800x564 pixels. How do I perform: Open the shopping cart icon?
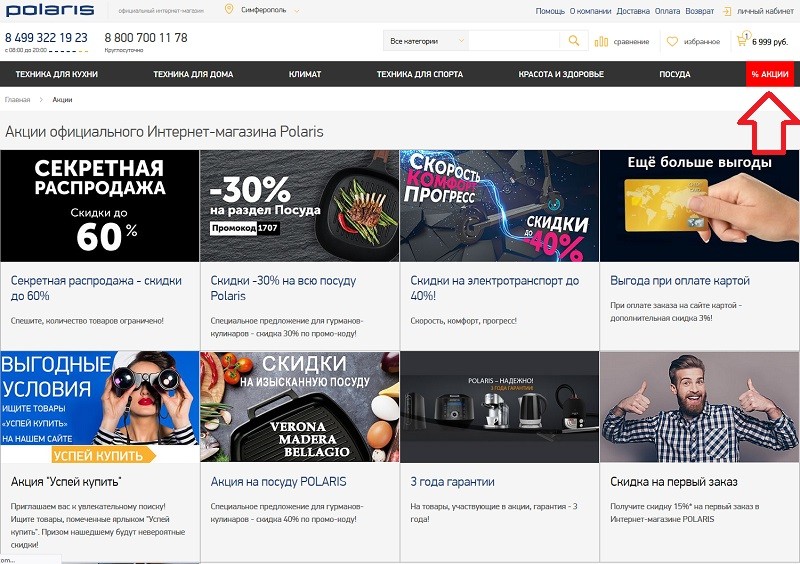742,41
